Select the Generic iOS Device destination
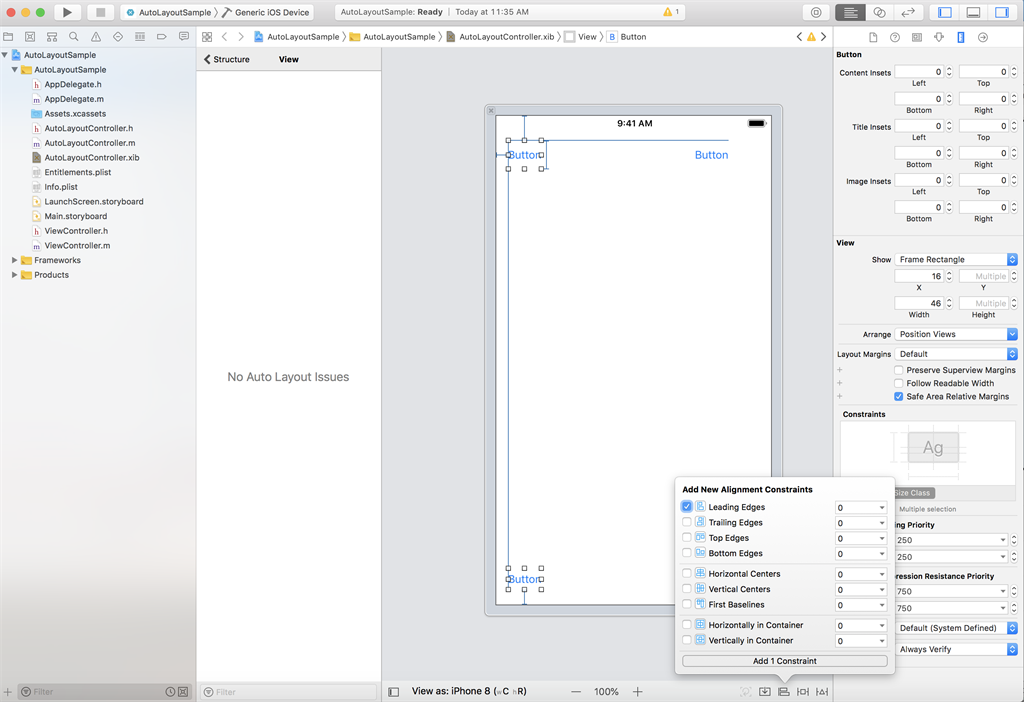Screen dimensions: 1024x702 [266, 12]
